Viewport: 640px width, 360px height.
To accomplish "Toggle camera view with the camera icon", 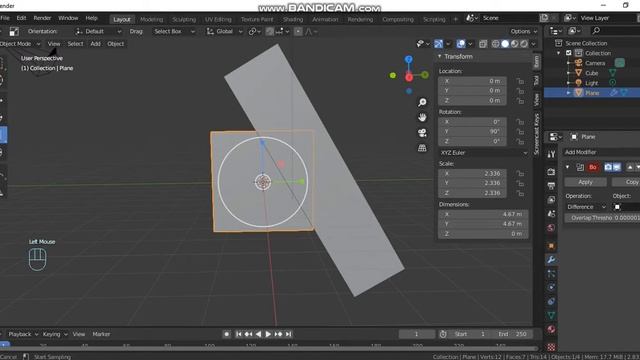I will pyautogui.click(x=422, y=133).
